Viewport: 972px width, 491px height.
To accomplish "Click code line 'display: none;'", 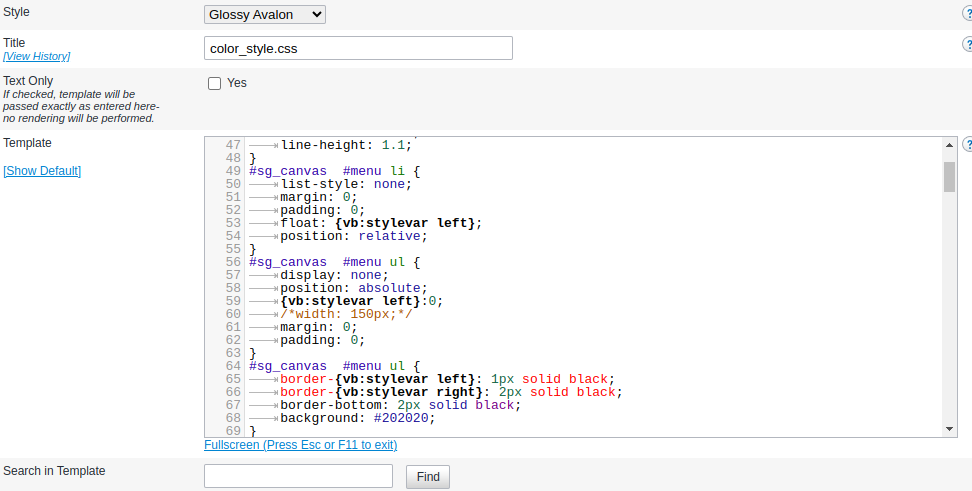I will pos(334,275).
